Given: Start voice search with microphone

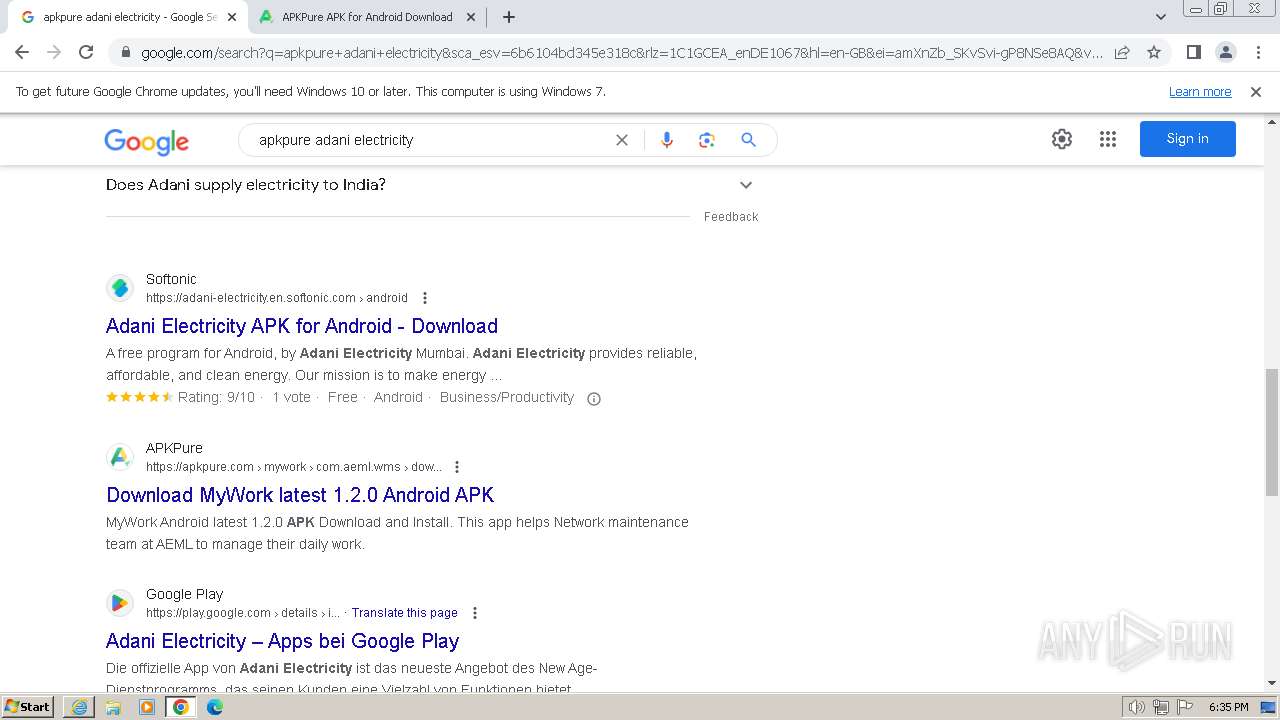Looking at the screenshot, I should 667,140.
